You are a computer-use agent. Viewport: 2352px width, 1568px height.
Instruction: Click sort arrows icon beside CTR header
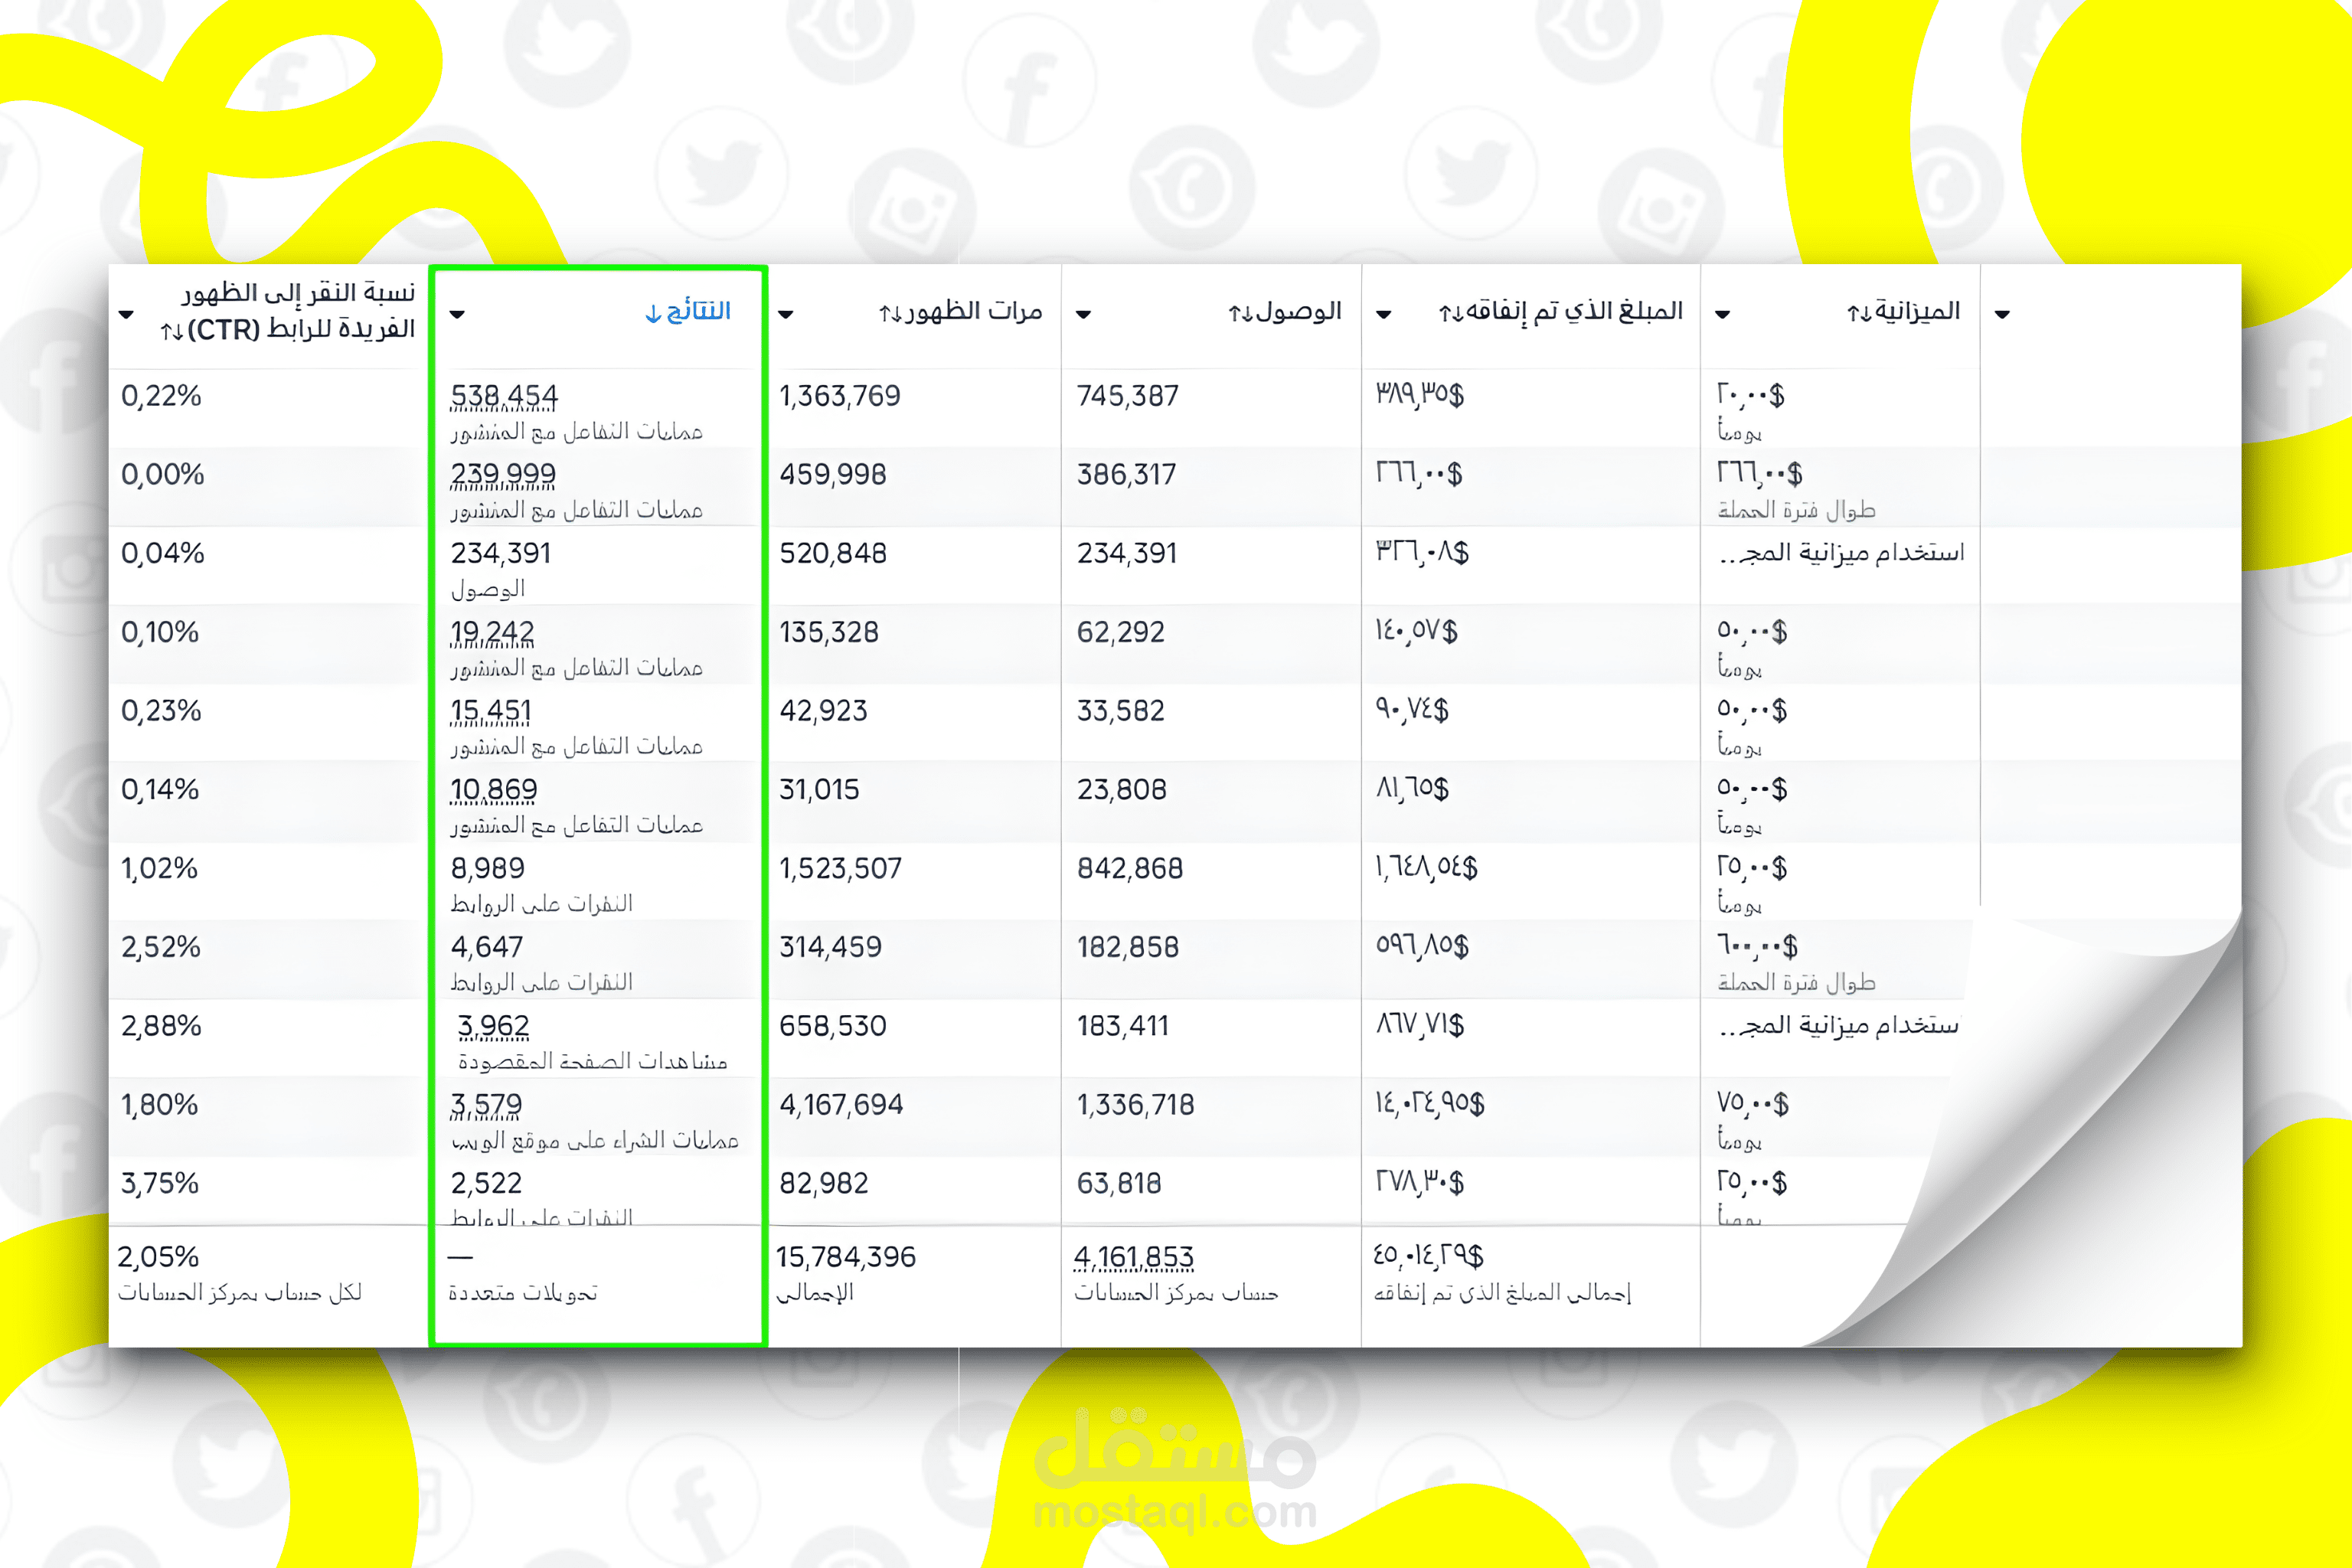171,331
